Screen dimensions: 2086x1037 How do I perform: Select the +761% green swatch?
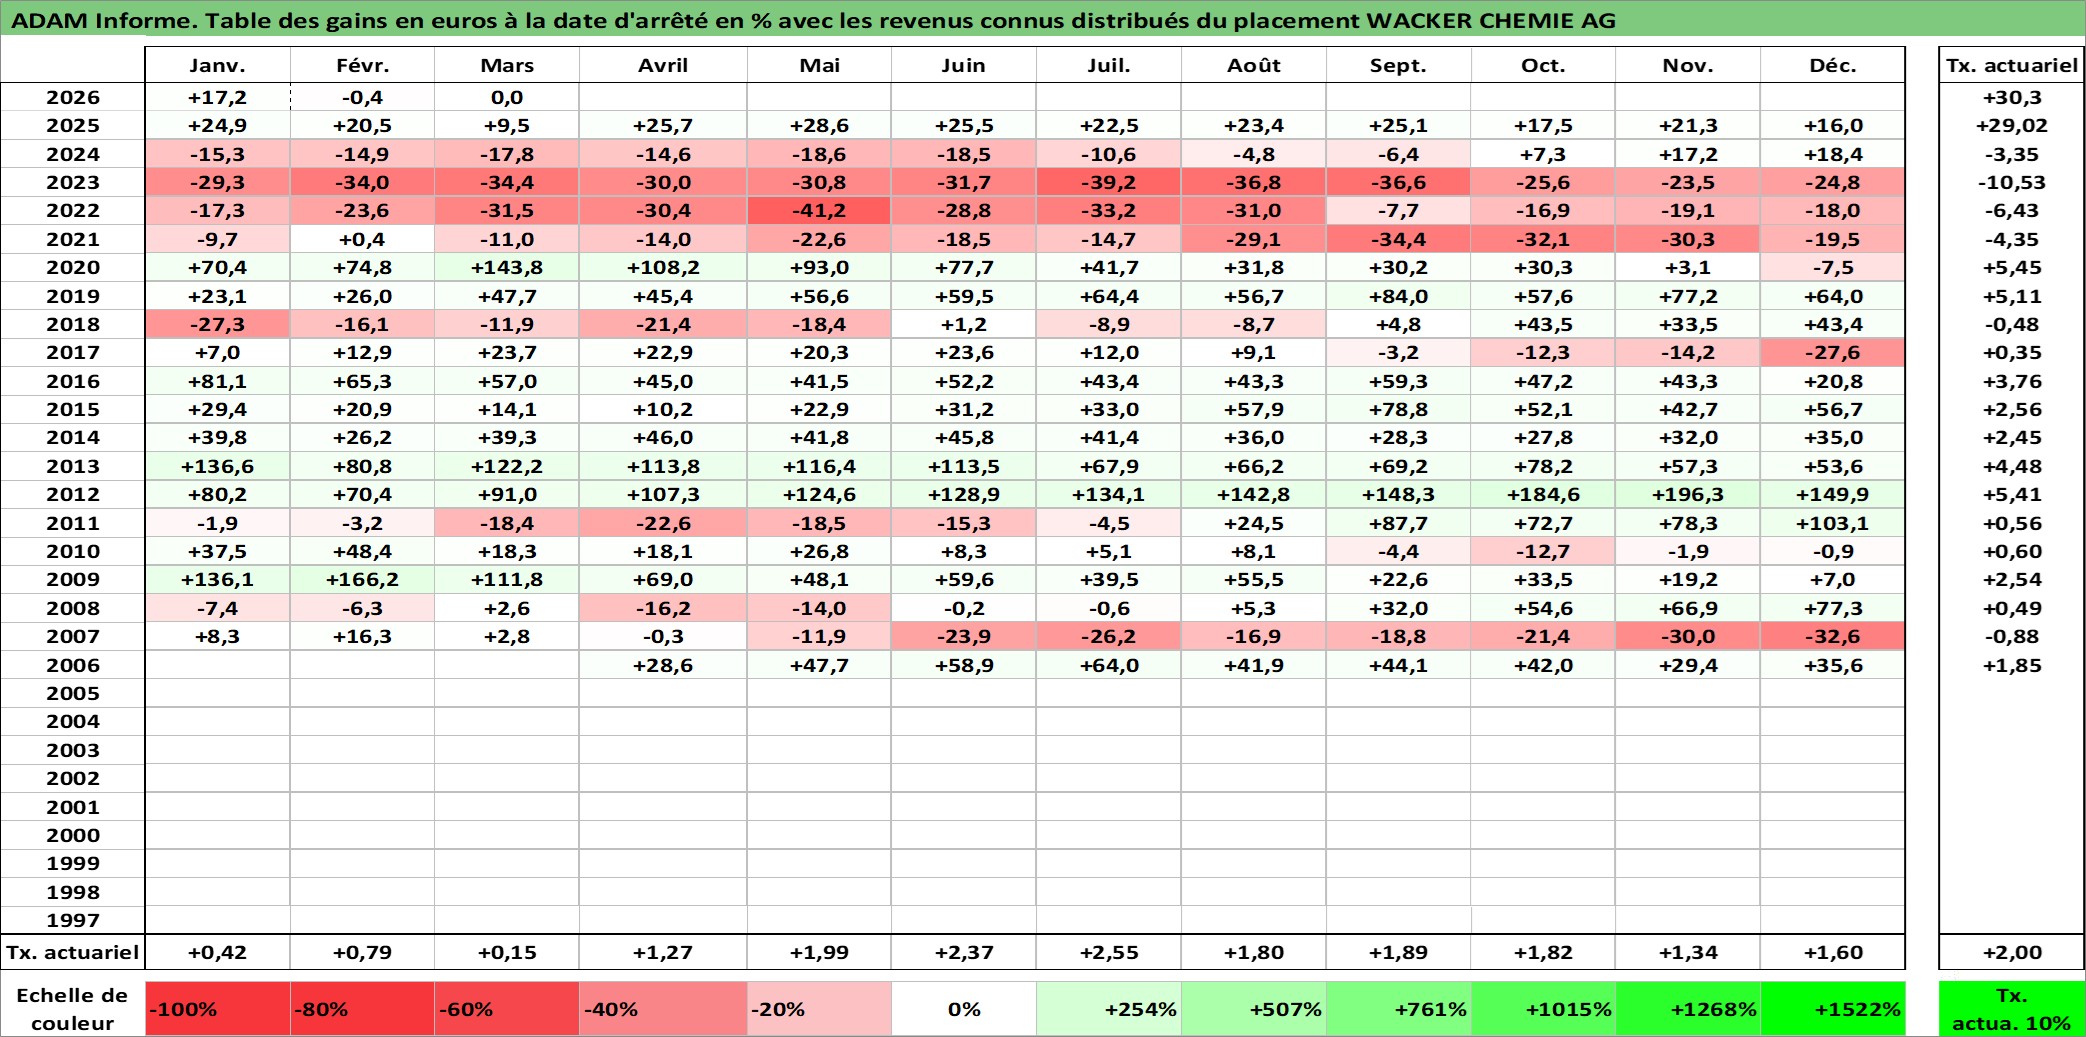[1399, 1009]
